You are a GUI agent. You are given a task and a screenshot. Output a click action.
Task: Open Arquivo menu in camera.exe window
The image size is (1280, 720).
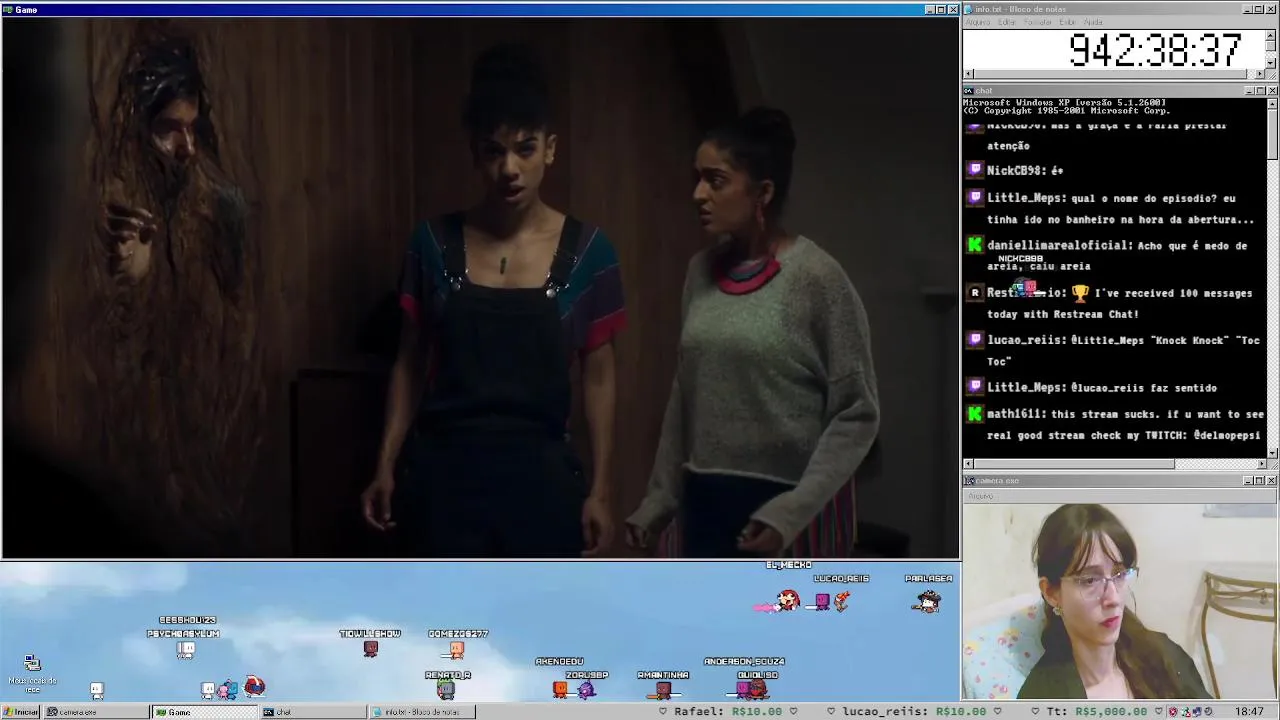(980, 496)
